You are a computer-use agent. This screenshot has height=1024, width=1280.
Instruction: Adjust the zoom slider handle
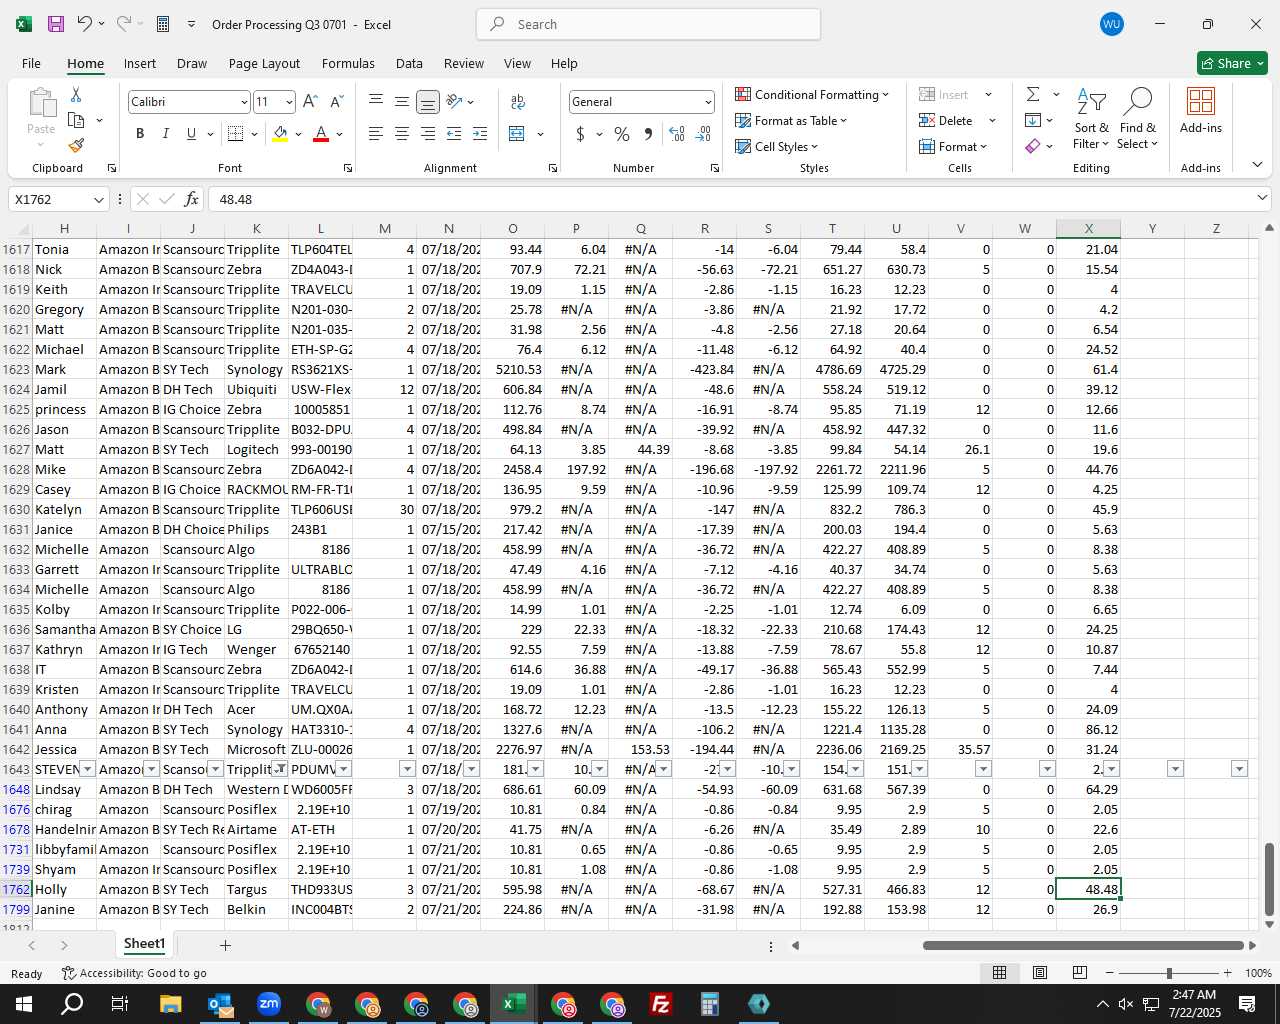pyautogui.click(x=1169, y=973)
